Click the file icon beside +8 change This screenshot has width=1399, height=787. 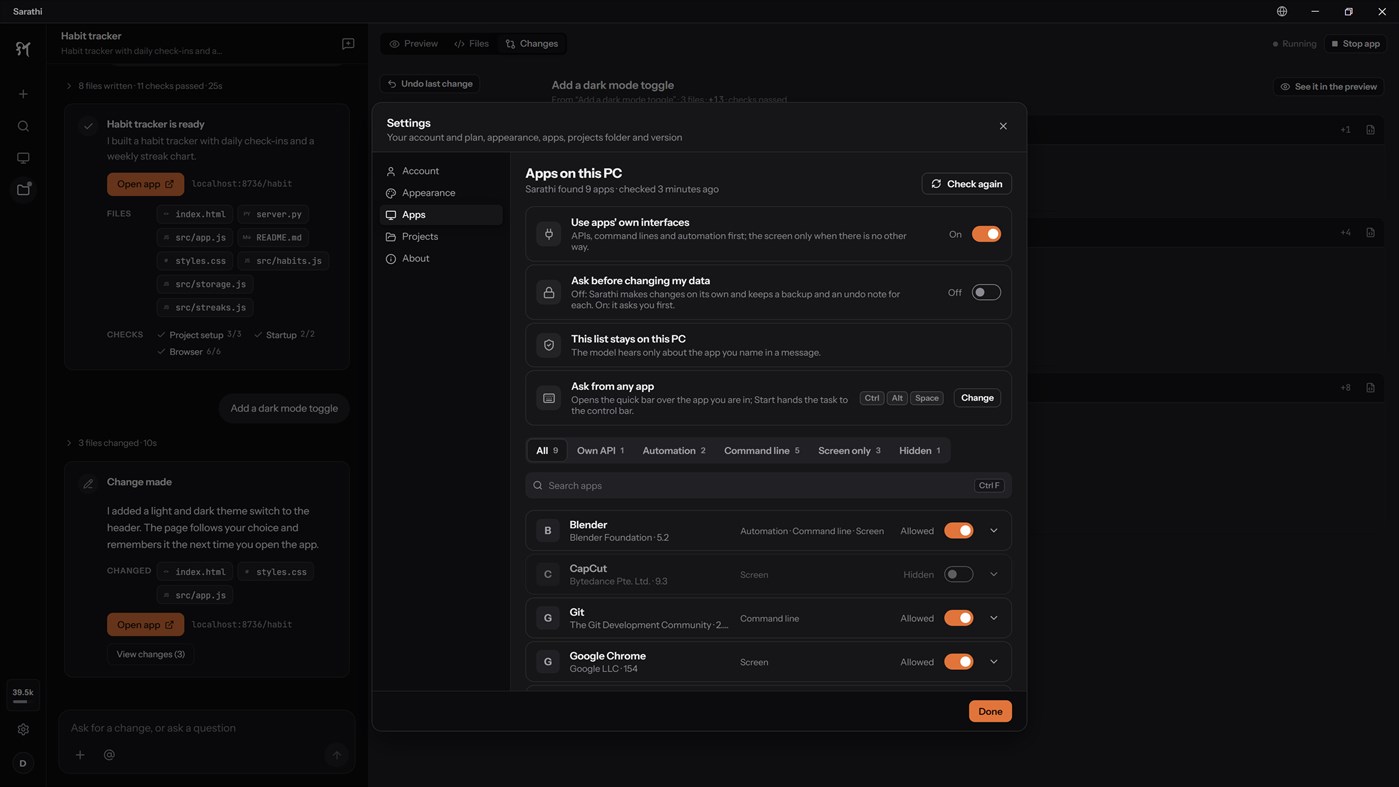pos(1370,388)
